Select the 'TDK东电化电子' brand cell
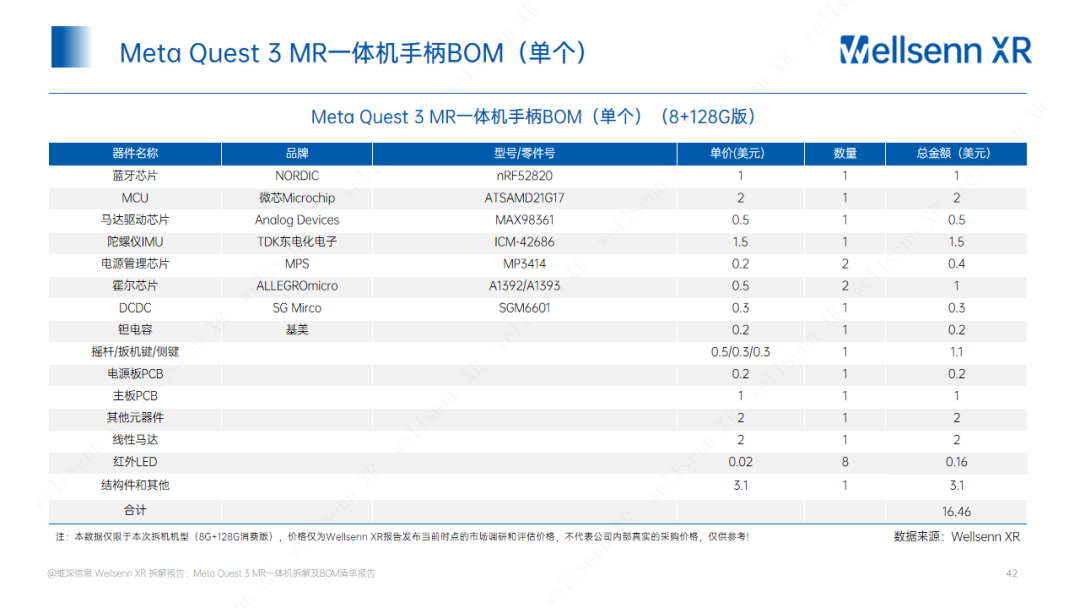The height and width of the screenshot is (608, 1080). [x=297, y=242]
